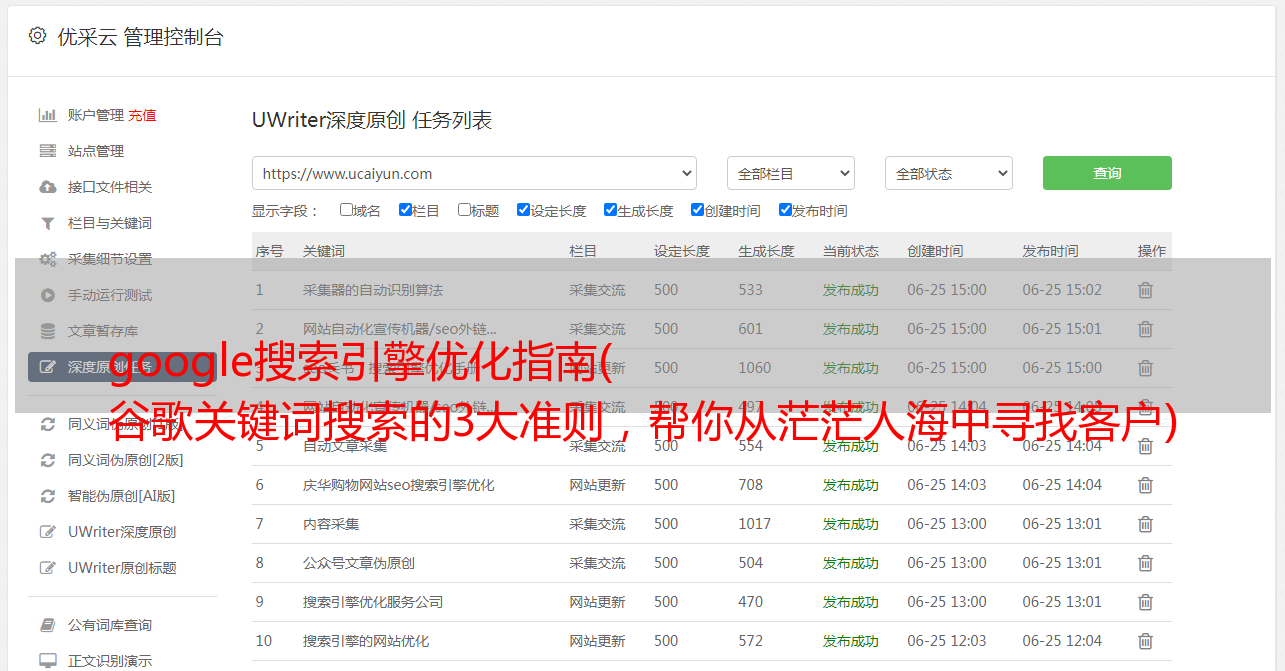
Task: Uncheck the 设定长度 display field checkbox
Action: pyautogui.click(x=523, y=210)
